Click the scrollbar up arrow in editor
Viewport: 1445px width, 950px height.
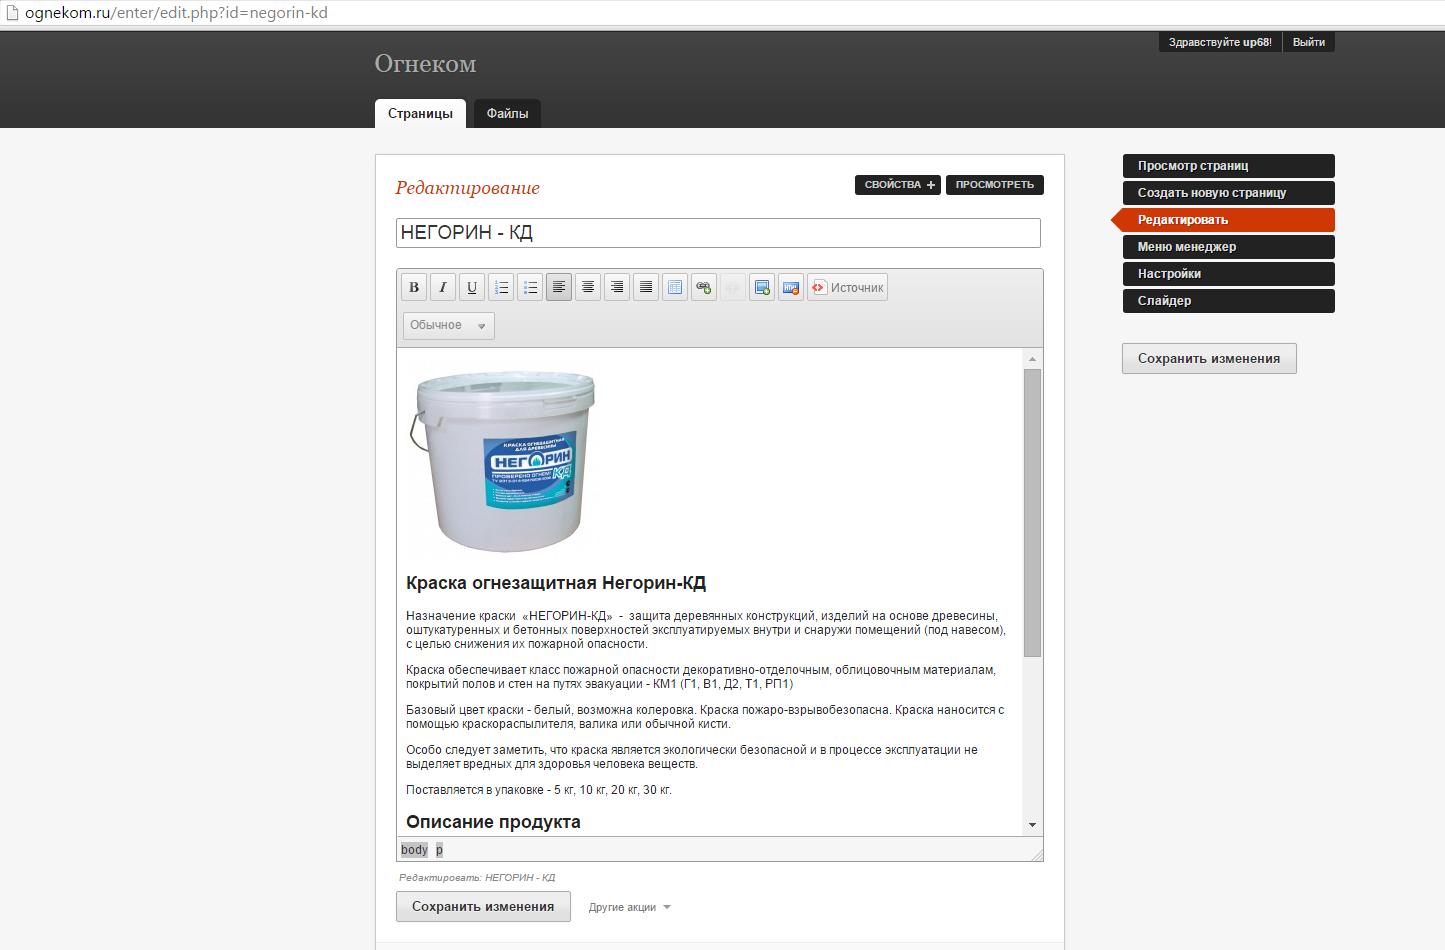[1032, 359]
